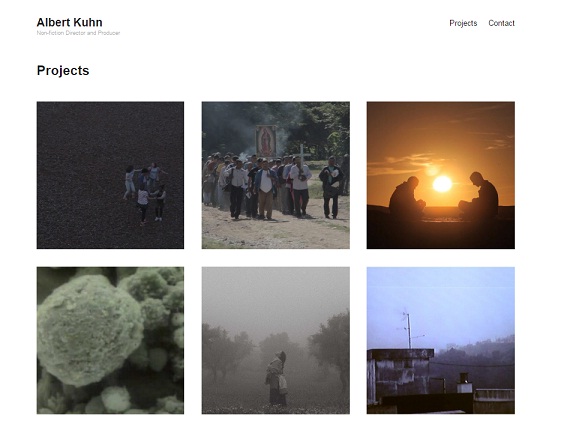This screenshot has width=561, height=448.
Task: Open the project with people dancing on dark ground
Action: point(110,175)
